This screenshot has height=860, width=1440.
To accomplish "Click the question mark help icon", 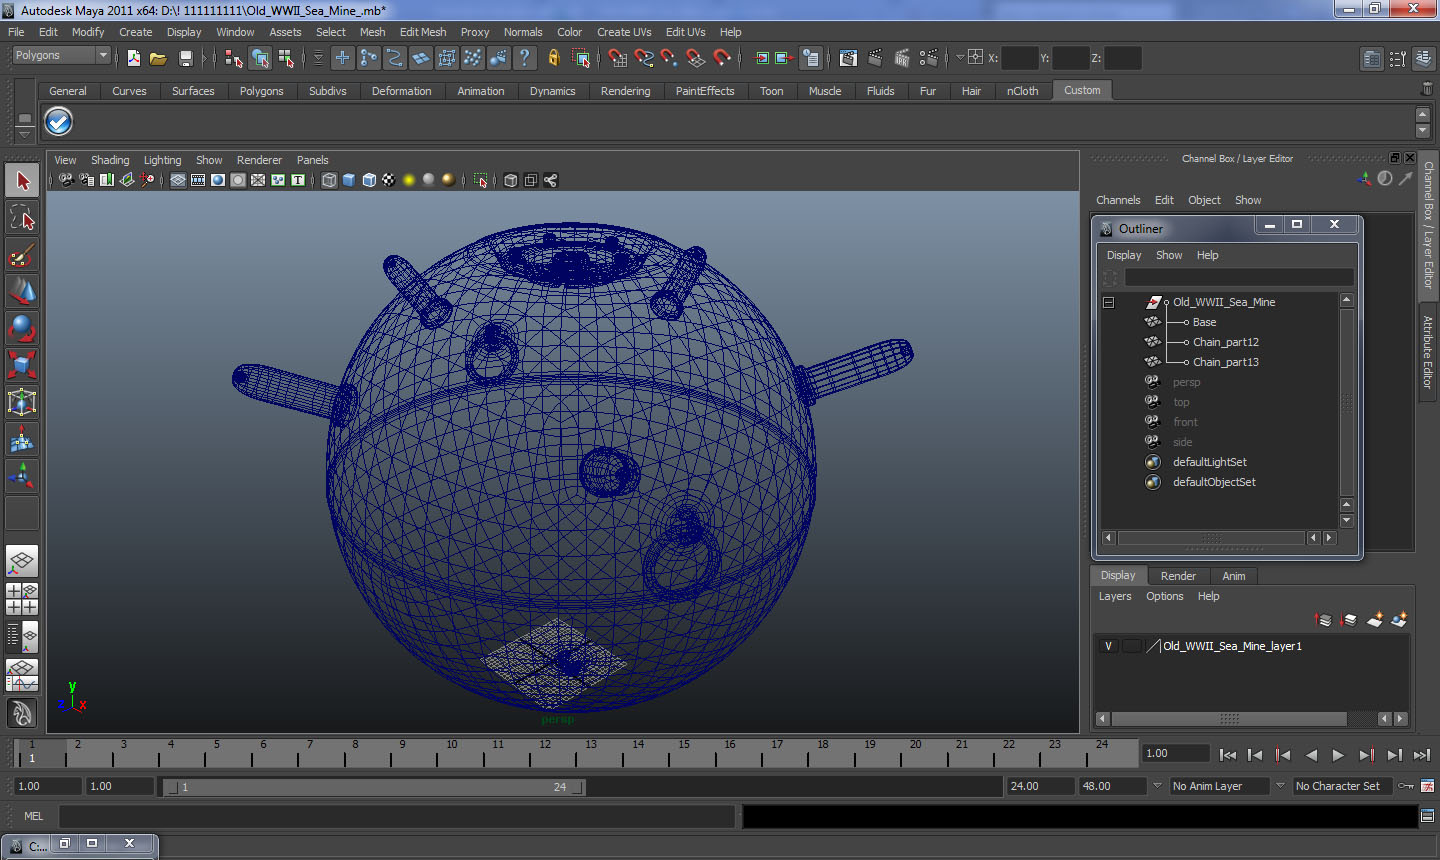I will (524, 58).
